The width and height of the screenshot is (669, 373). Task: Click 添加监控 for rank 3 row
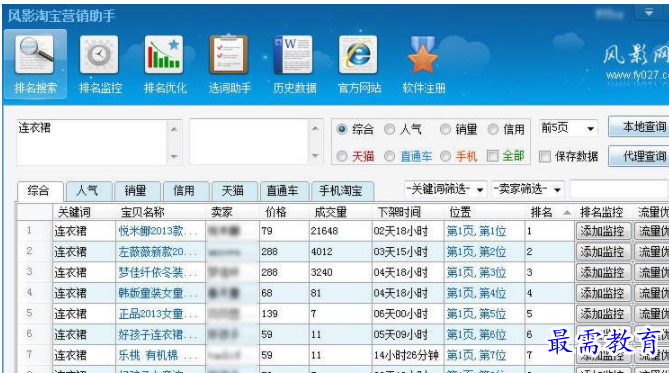pyautogui.click(x=603, y=272)
